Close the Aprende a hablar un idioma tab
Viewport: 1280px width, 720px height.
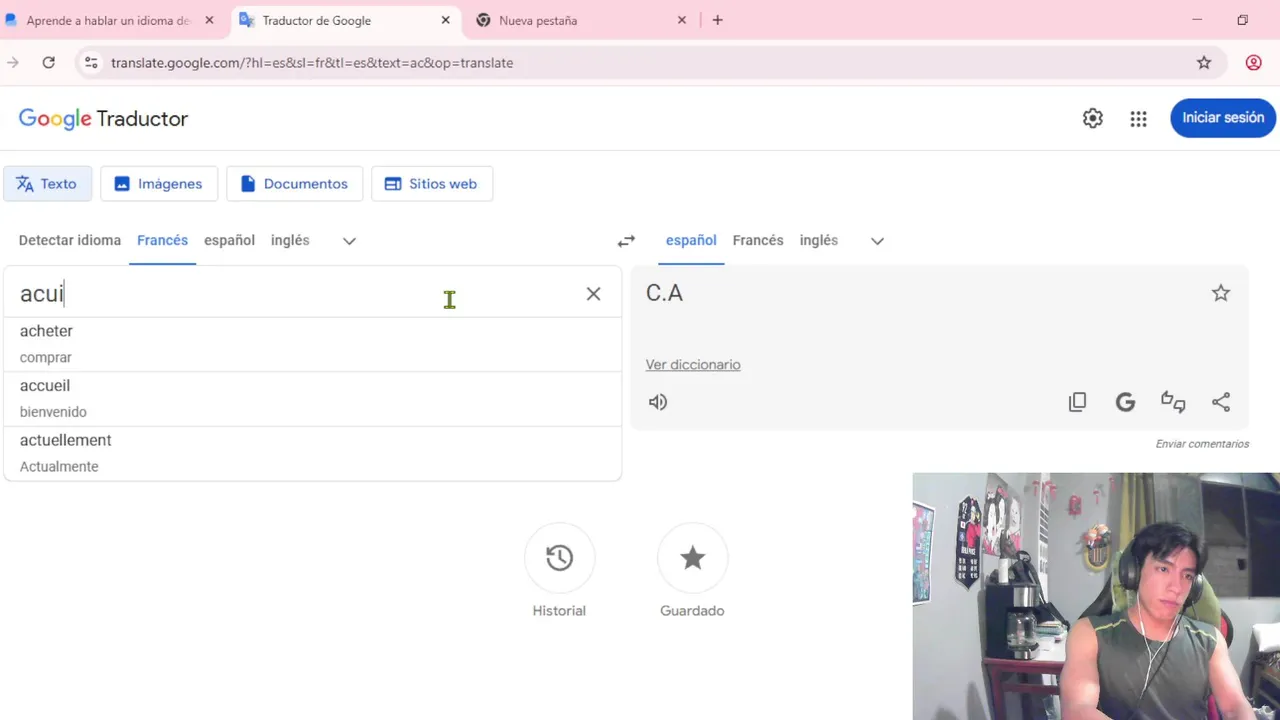[x=209, y=20]
